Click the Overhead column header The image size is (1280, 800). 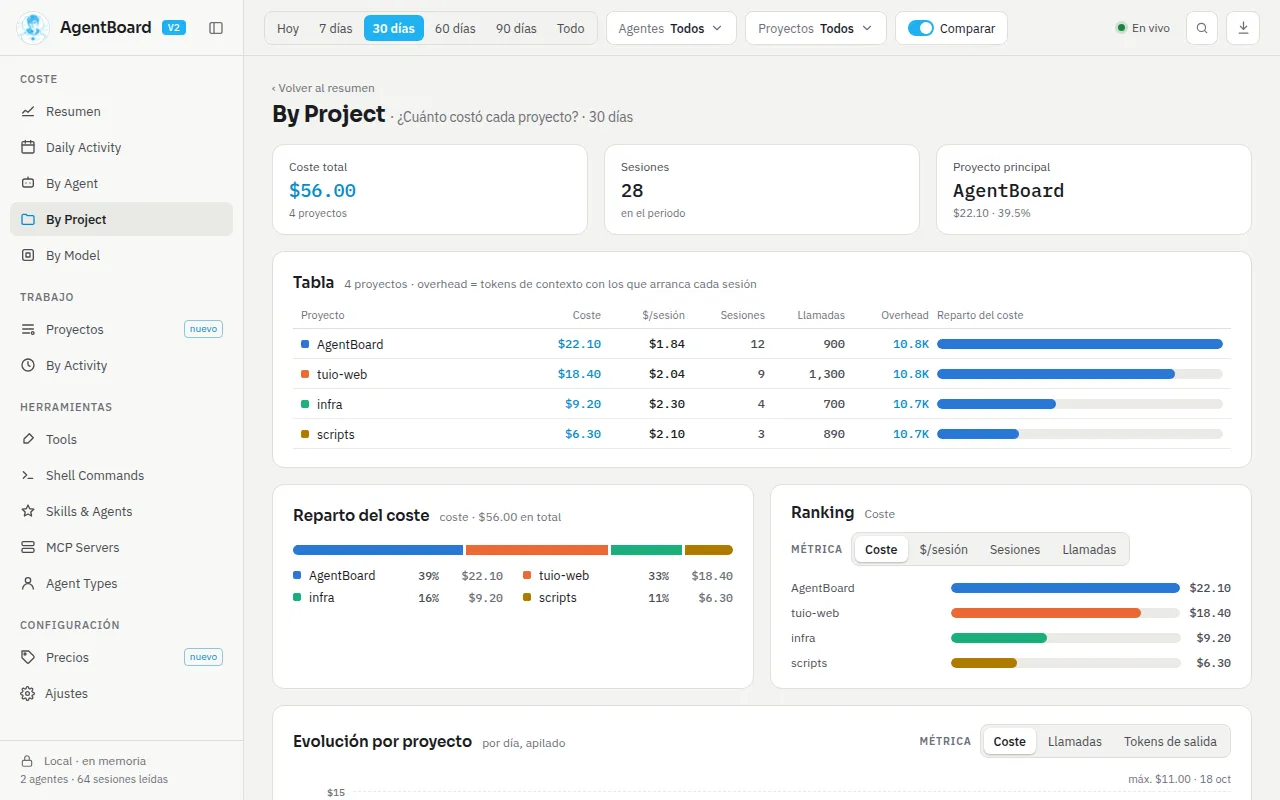[905, 315]
